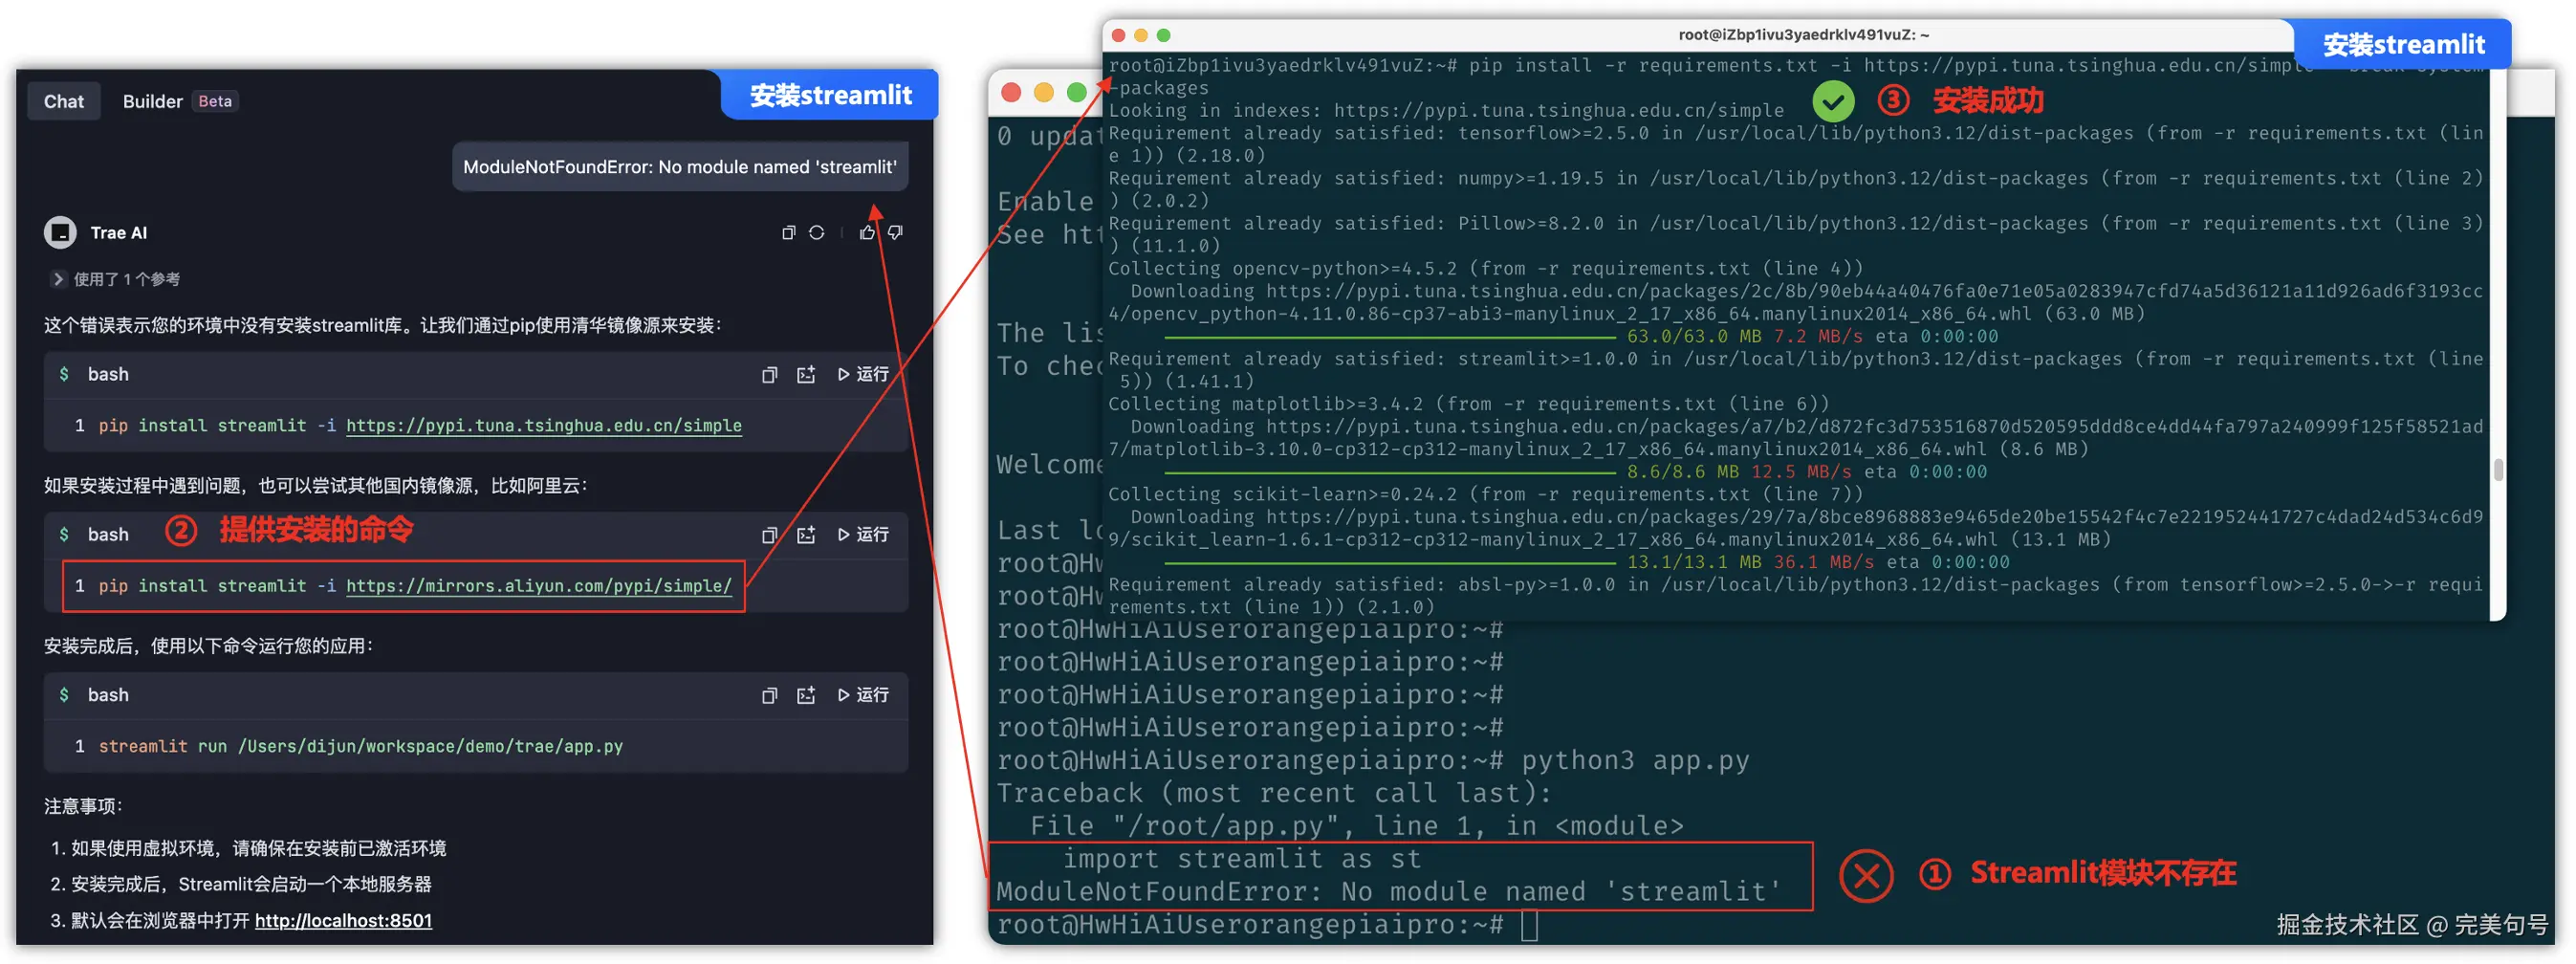
Task: Click the front terminal's vertical scrollbar
Action: [x=2497, y=469]
